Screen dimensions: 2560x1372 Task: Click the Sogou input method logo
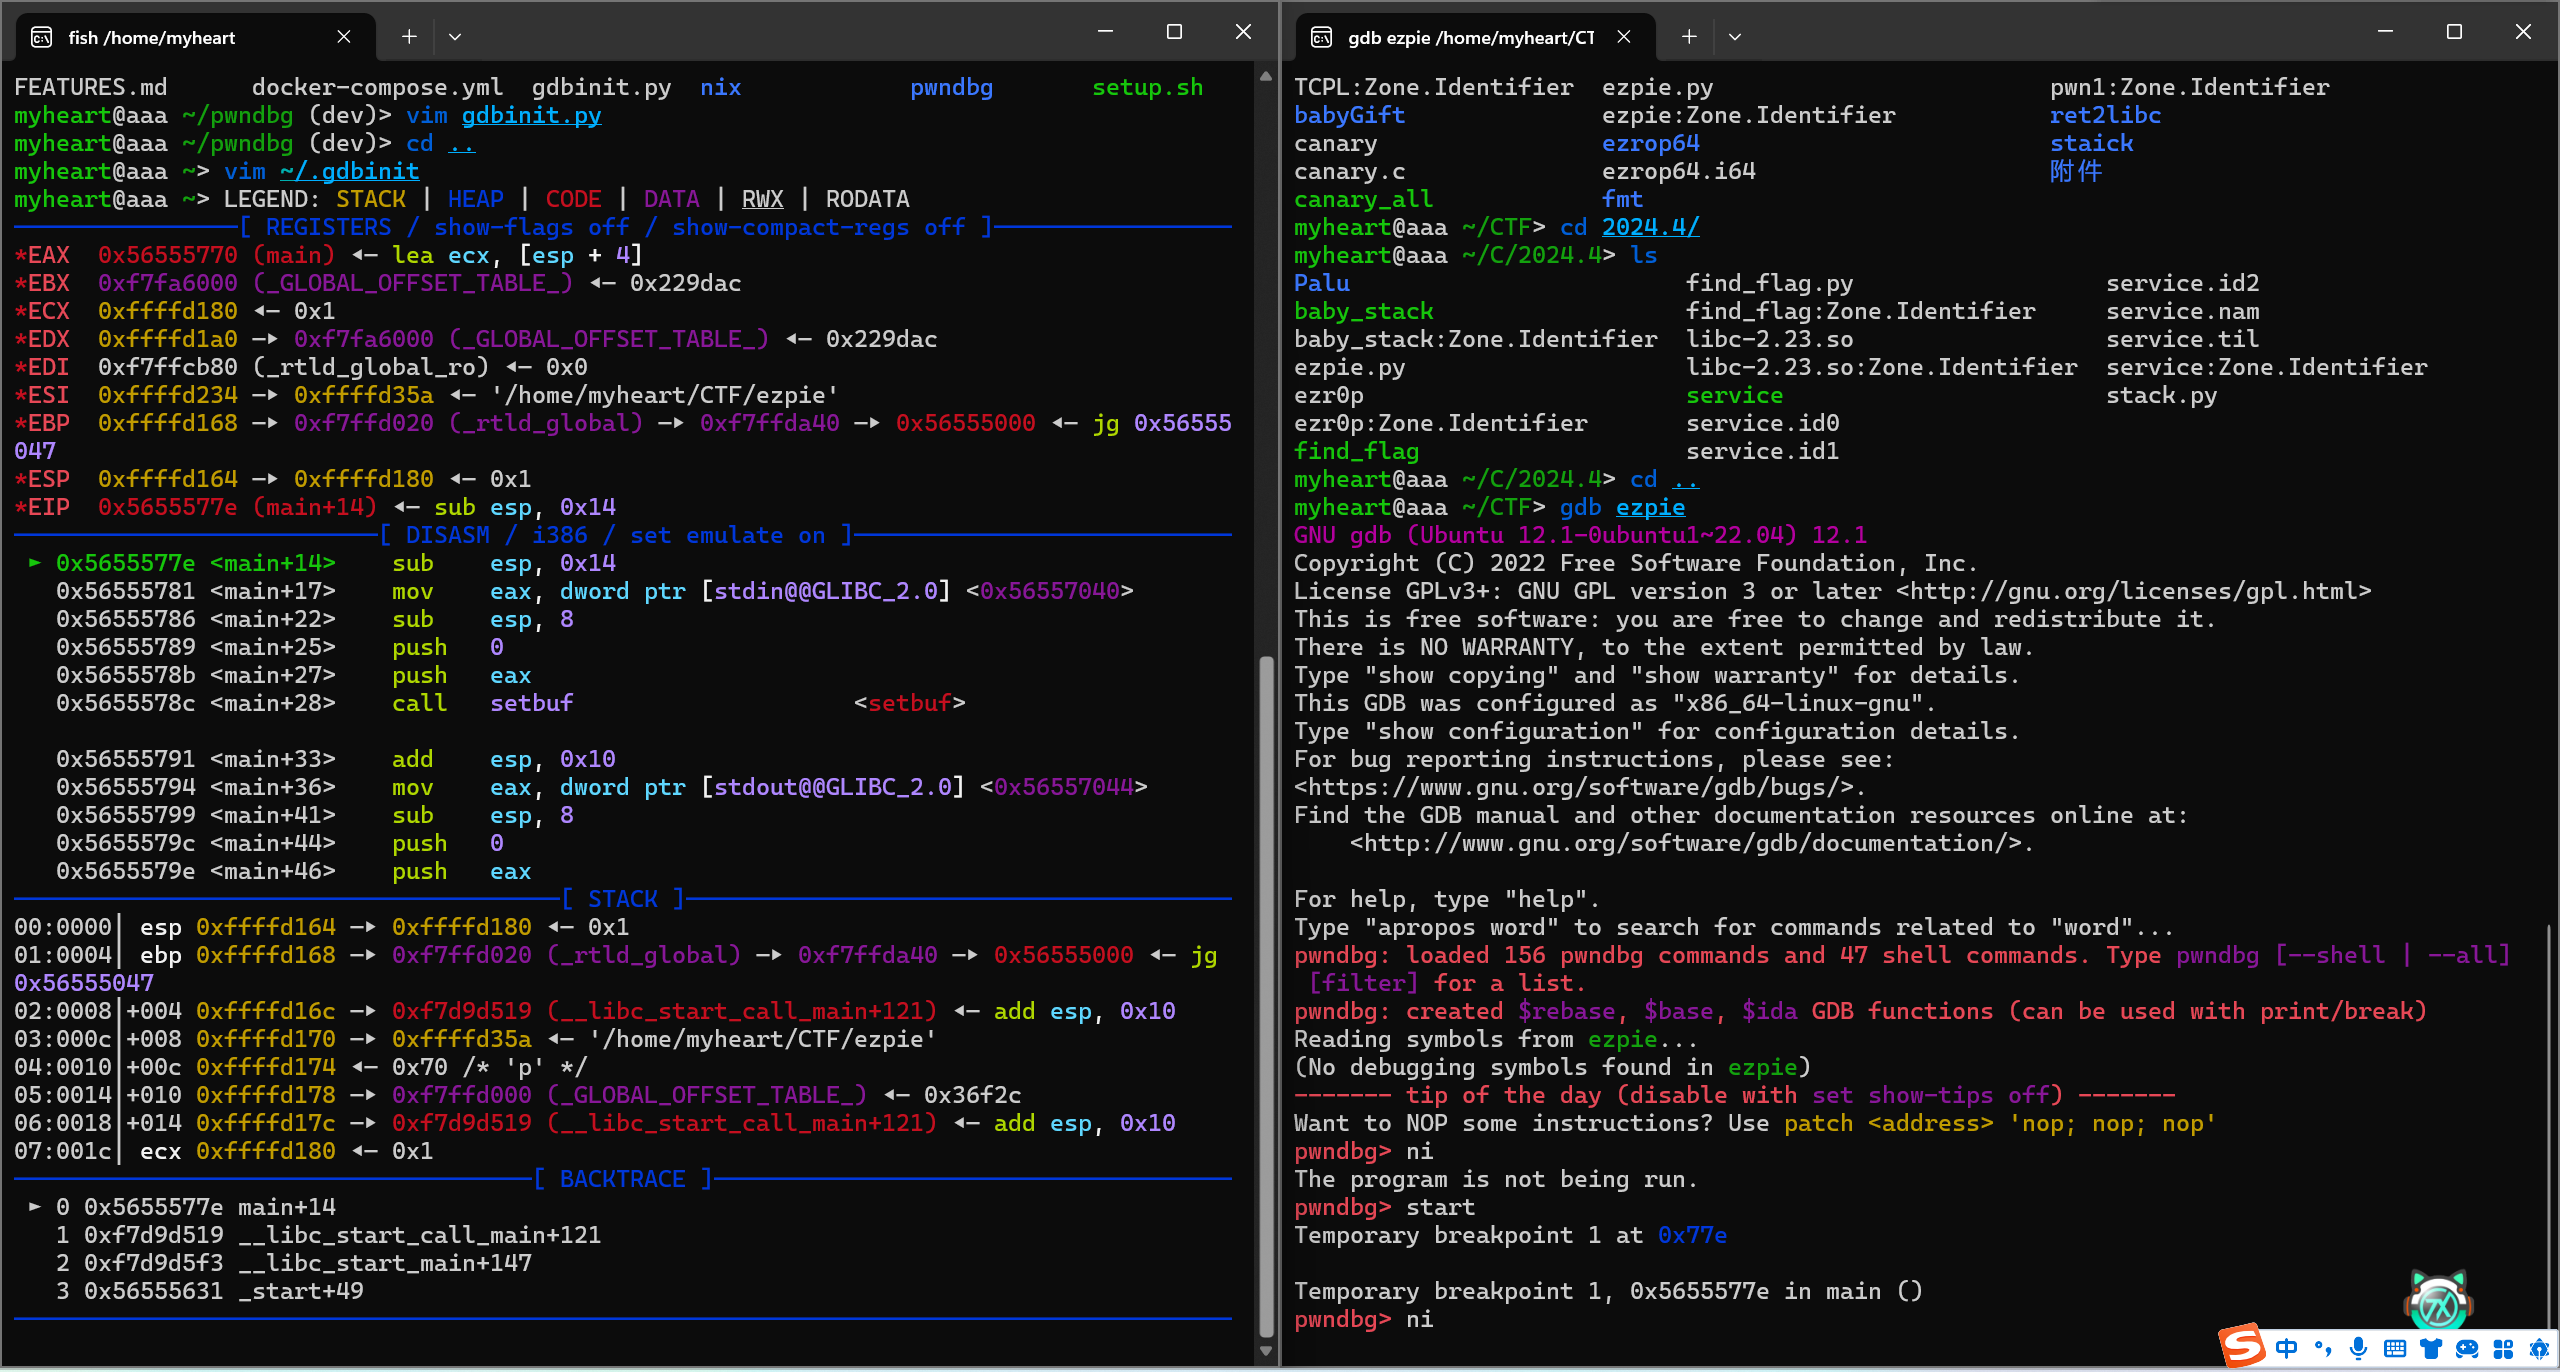tap(2242, 1345)
